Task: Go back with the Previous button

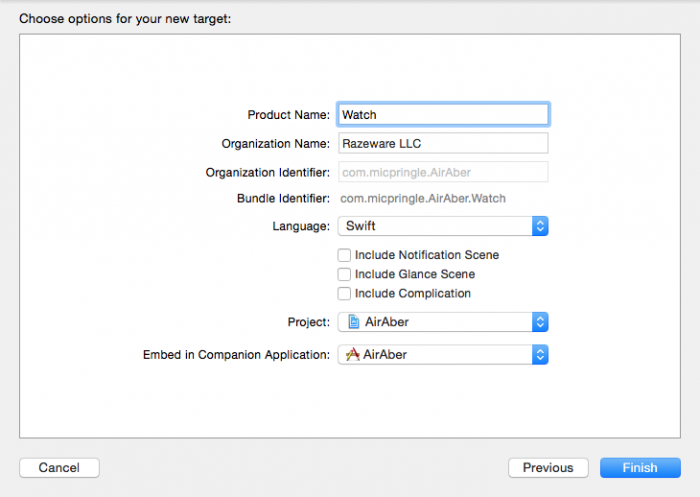Action: [x=548, y=468]
